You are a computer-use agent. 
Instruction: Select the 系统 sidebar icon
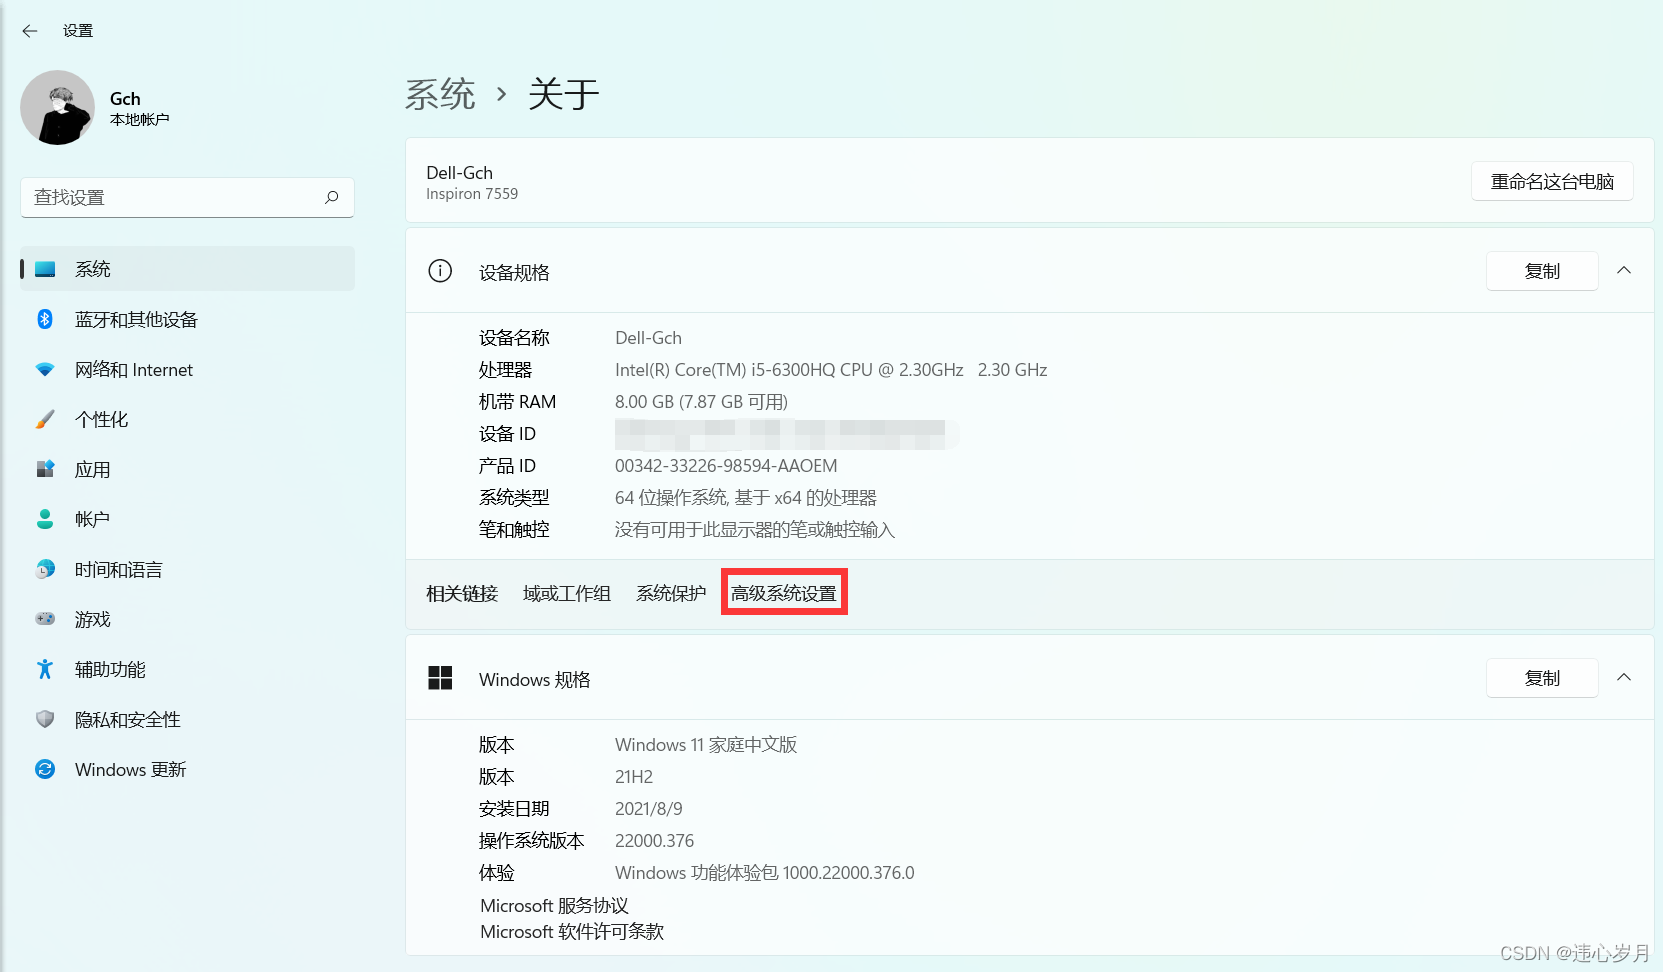45,269
